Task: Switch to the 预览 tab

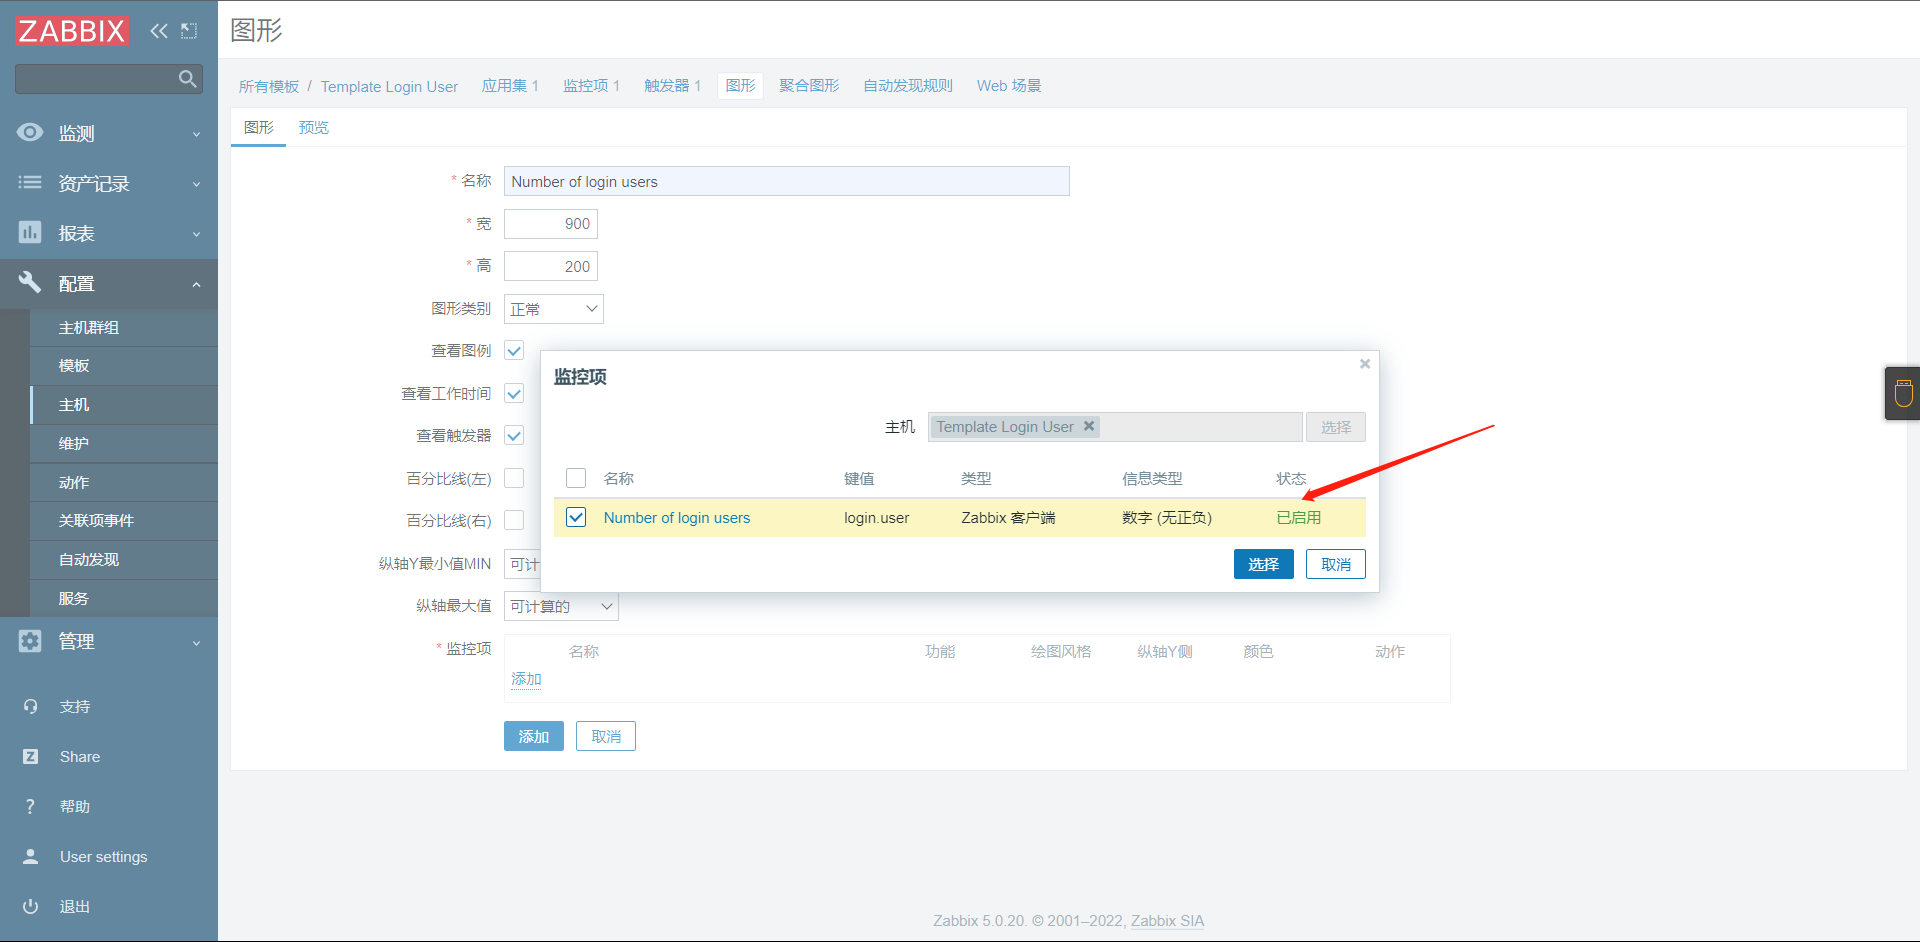Action: (313, 127)
